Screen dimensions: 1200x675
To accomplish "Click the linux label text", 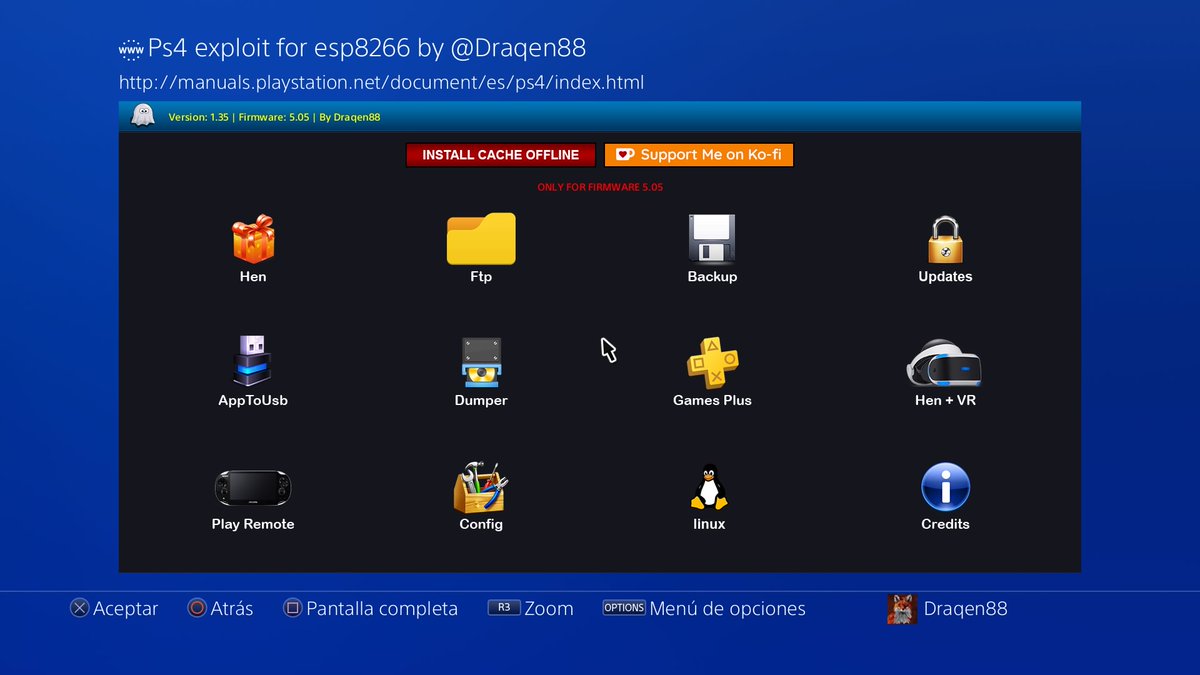I will [709, 524].
